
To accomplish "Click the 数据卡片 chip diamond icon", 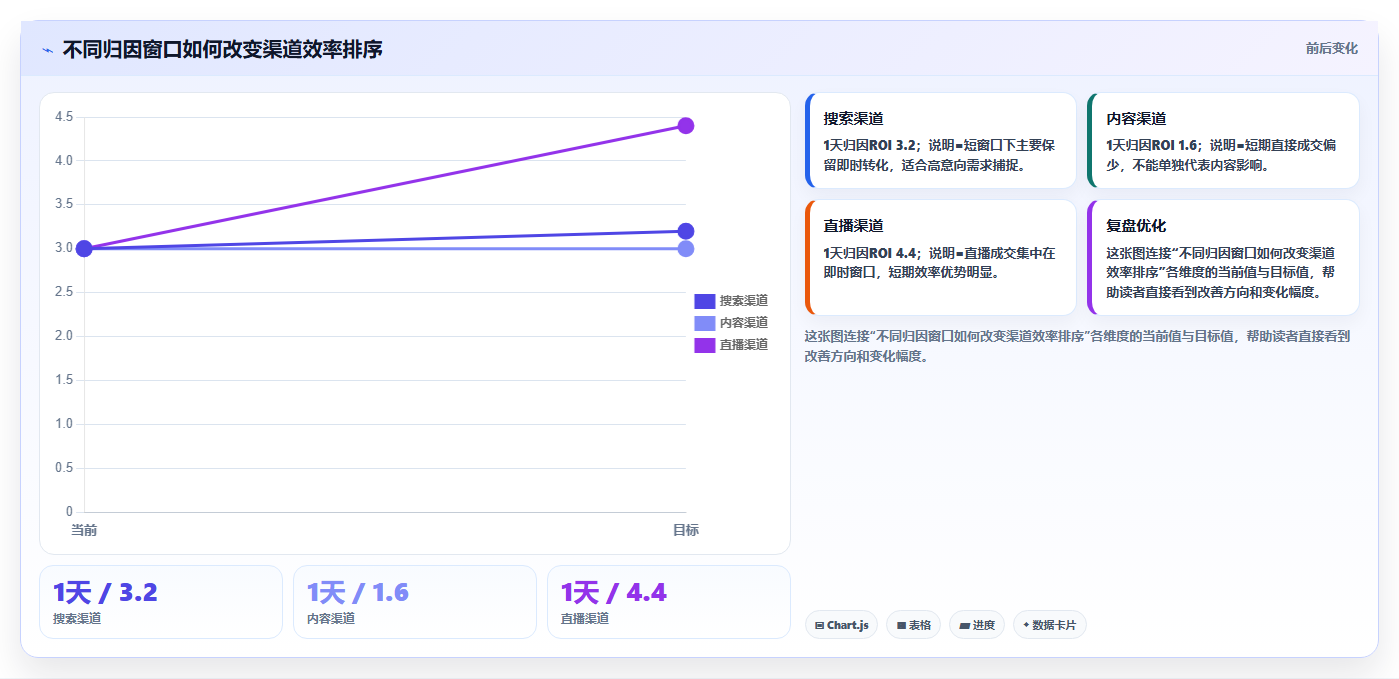I will (1026, 626).
